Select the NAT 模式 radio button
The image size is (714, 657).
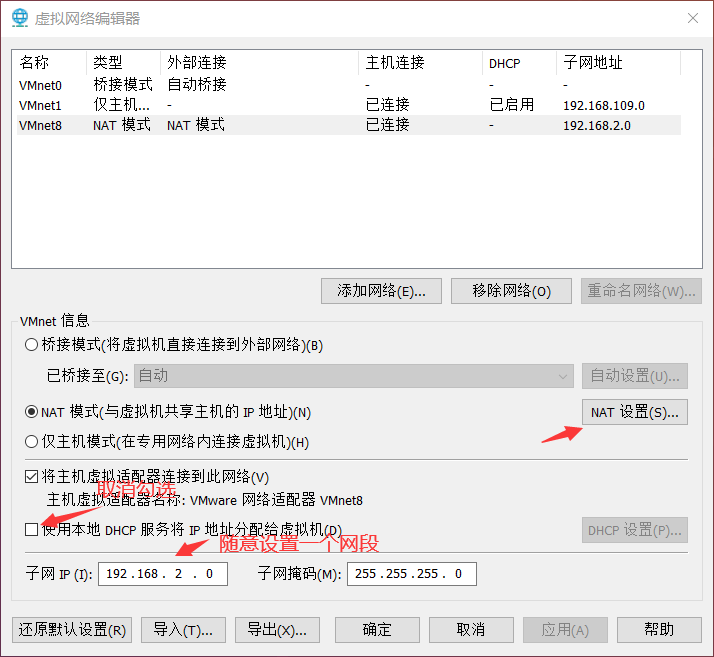click(31, 412)
